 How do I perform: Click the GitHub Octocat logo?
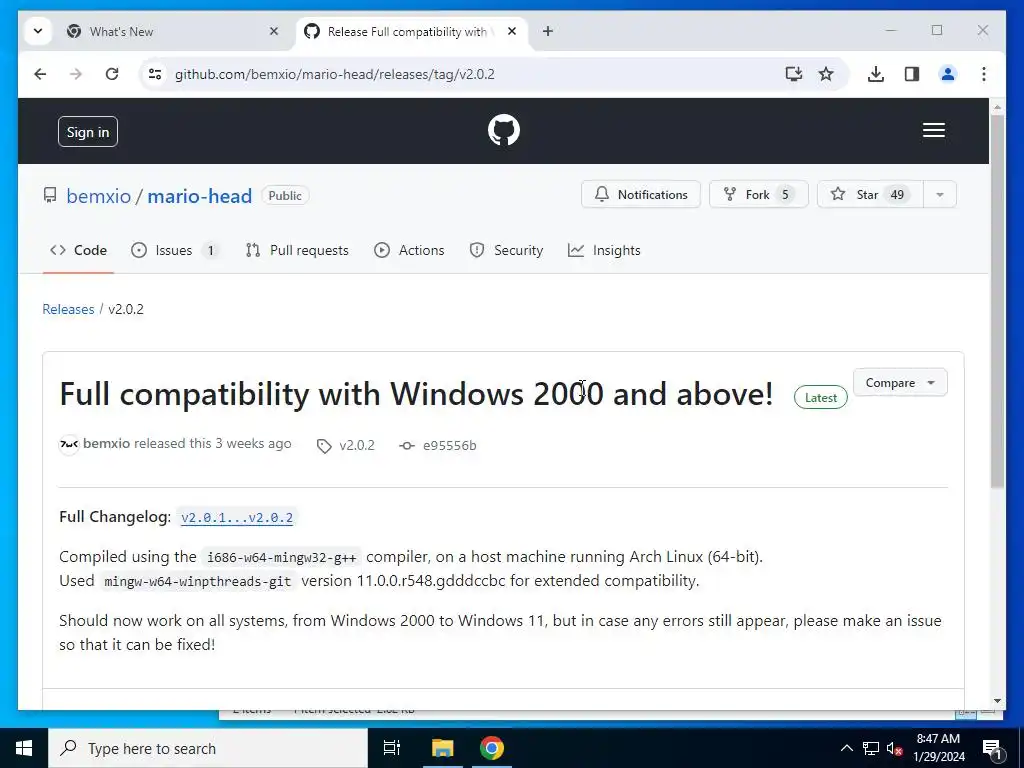504,131
